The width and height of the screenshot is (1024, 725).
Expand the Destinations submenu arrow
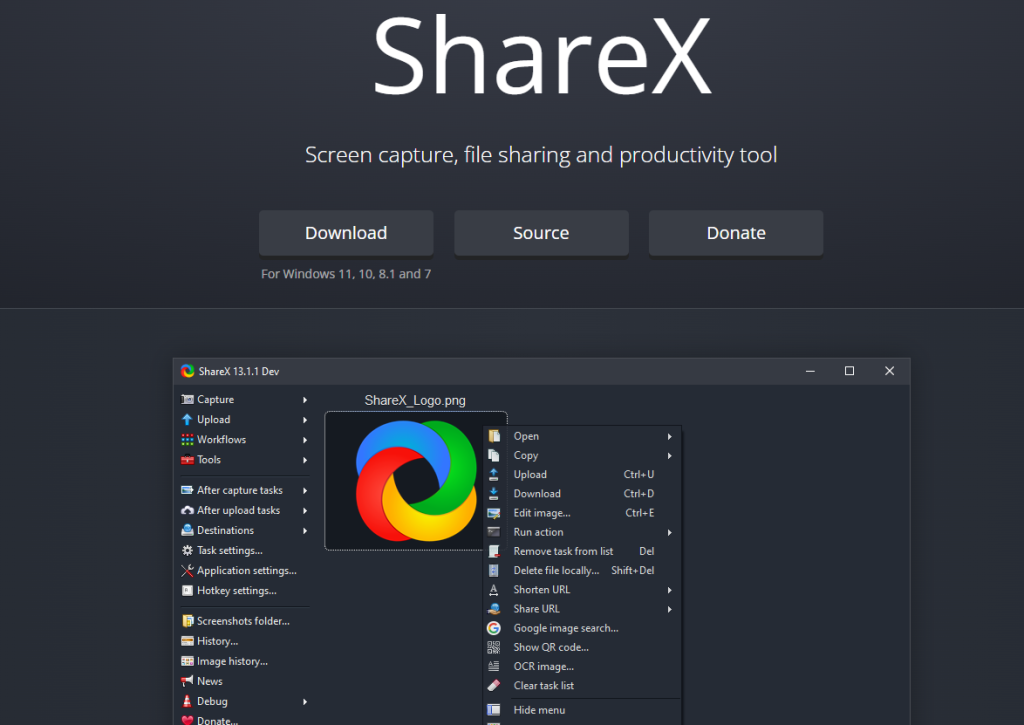pyautogui.click(x=305, y=531)
